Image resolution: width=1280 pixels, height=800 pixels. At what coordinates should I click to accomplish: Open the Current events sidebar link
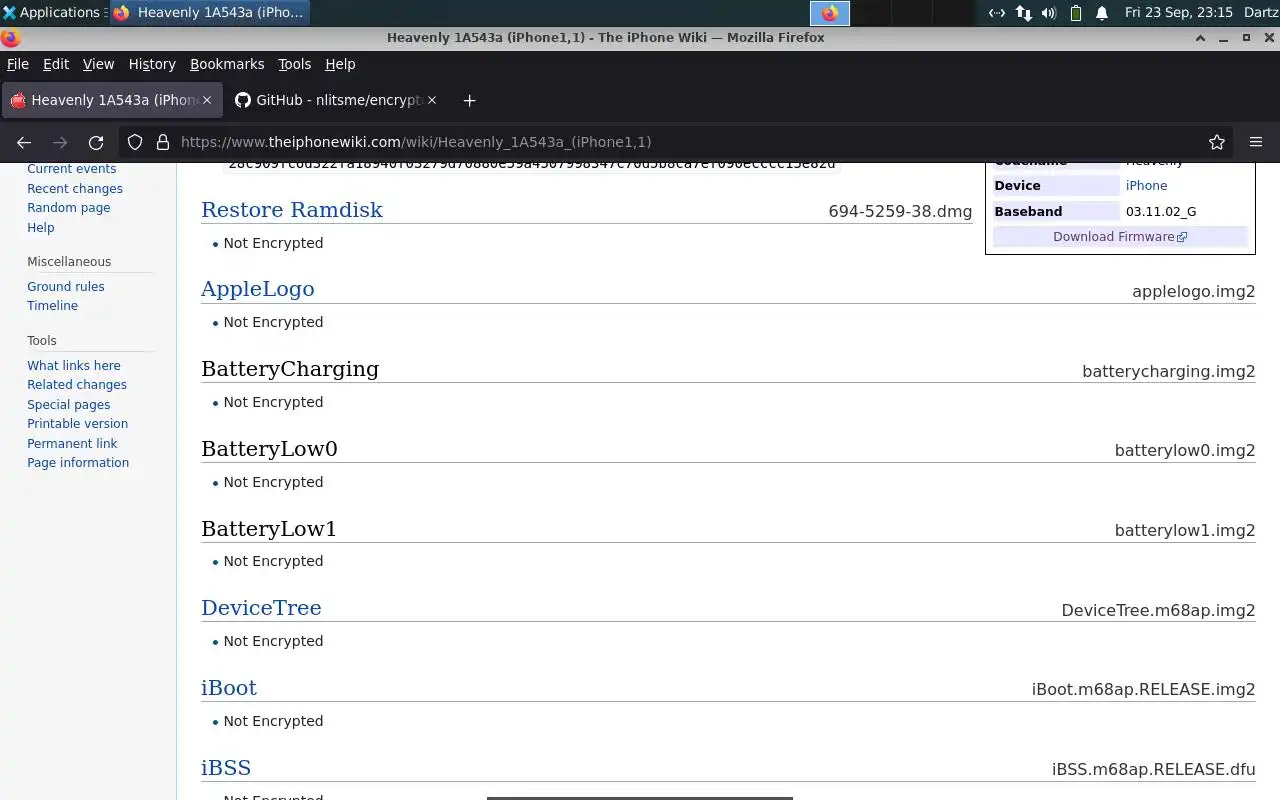[x=71, y=169]
